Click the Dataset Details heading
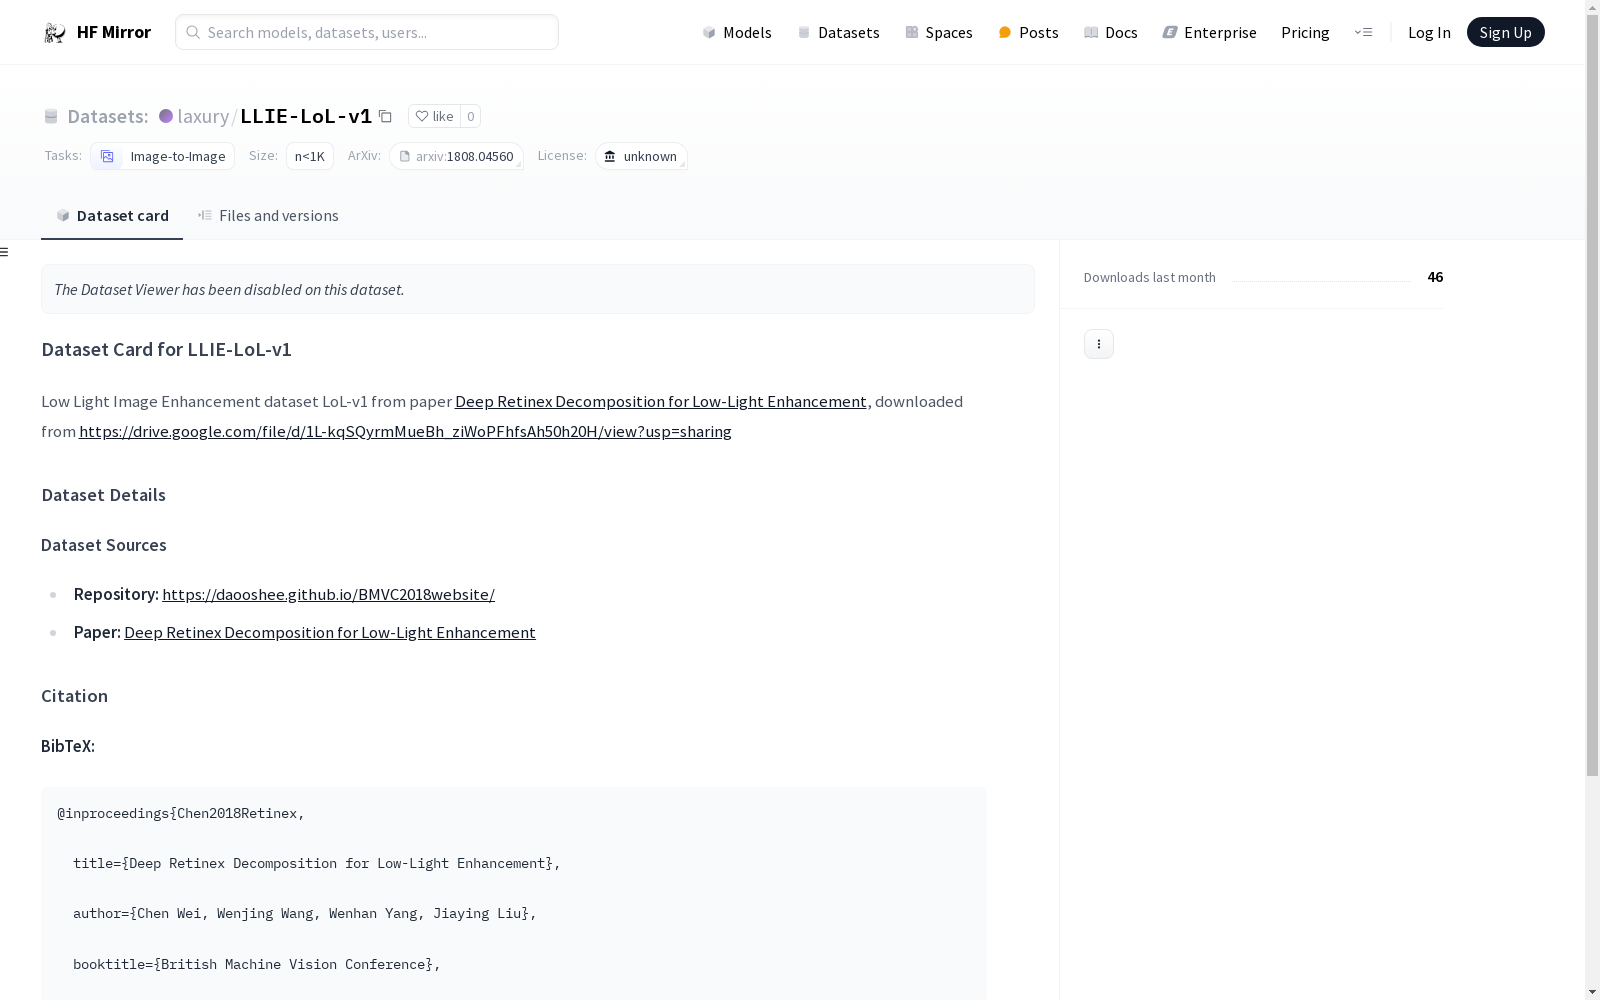 103,495
